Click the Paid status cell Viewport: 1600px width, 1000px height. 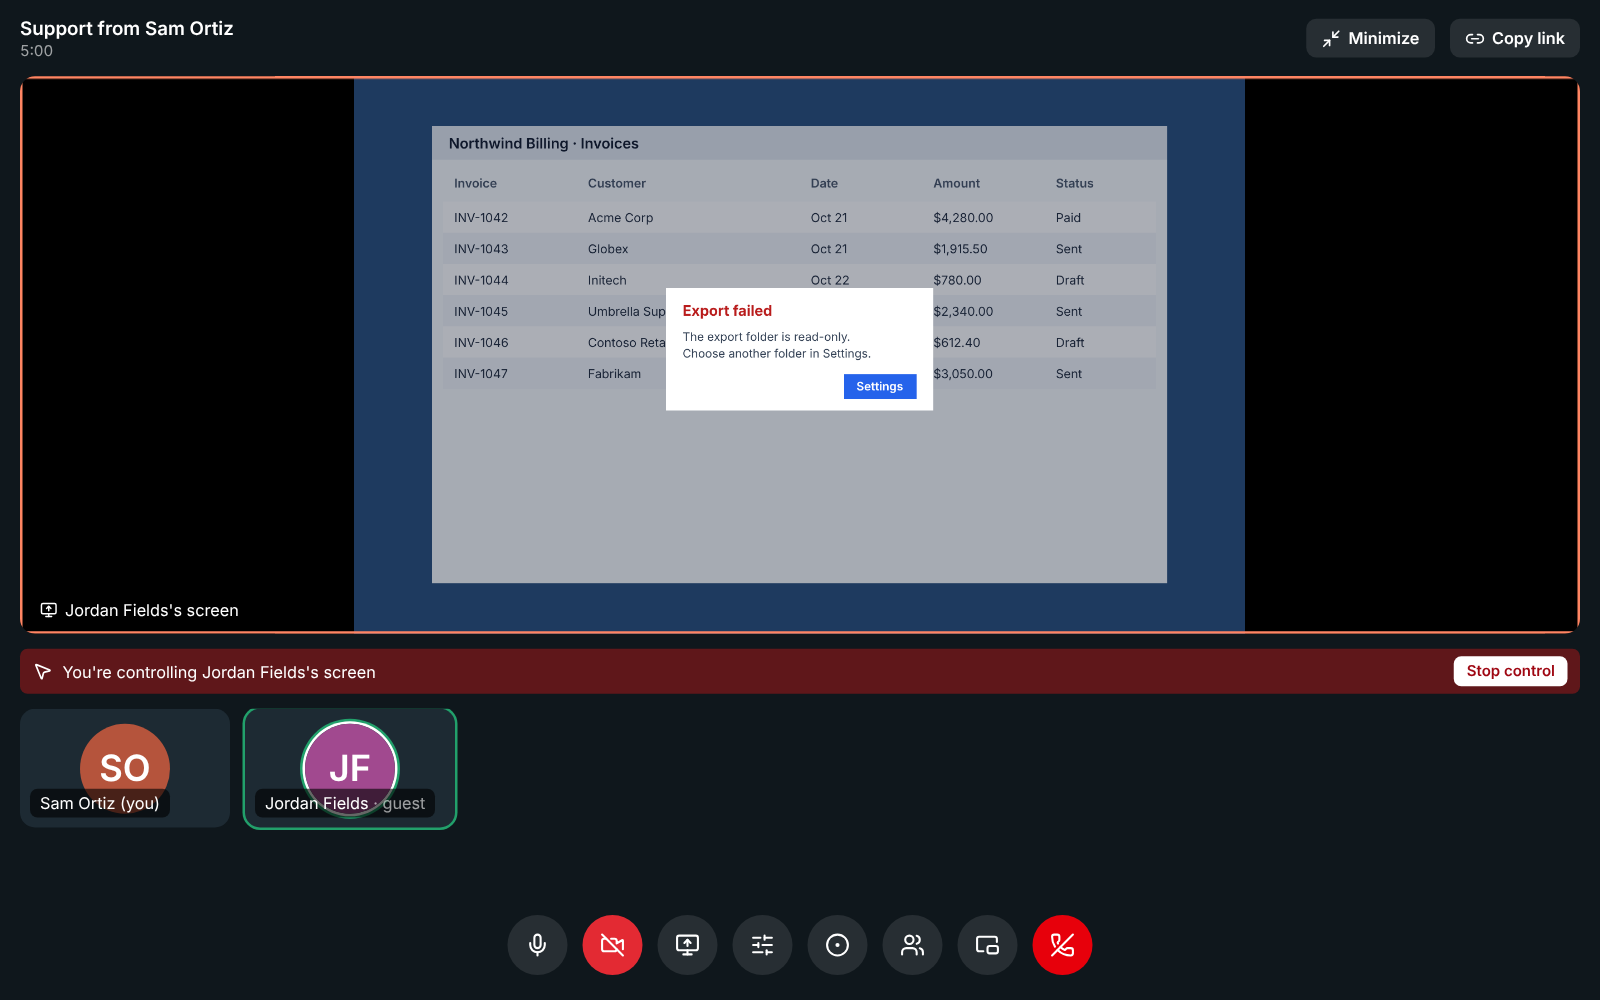(1068, 217)
